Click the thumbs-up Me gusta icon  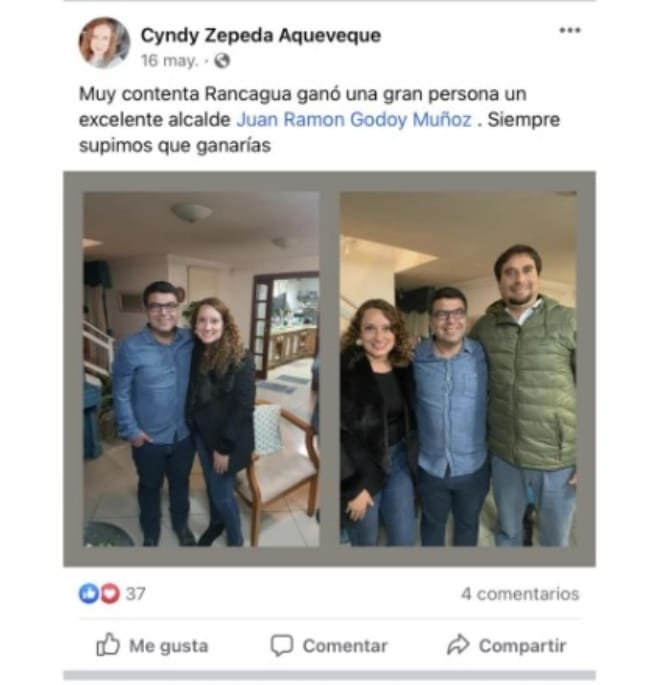click(107, 645)
